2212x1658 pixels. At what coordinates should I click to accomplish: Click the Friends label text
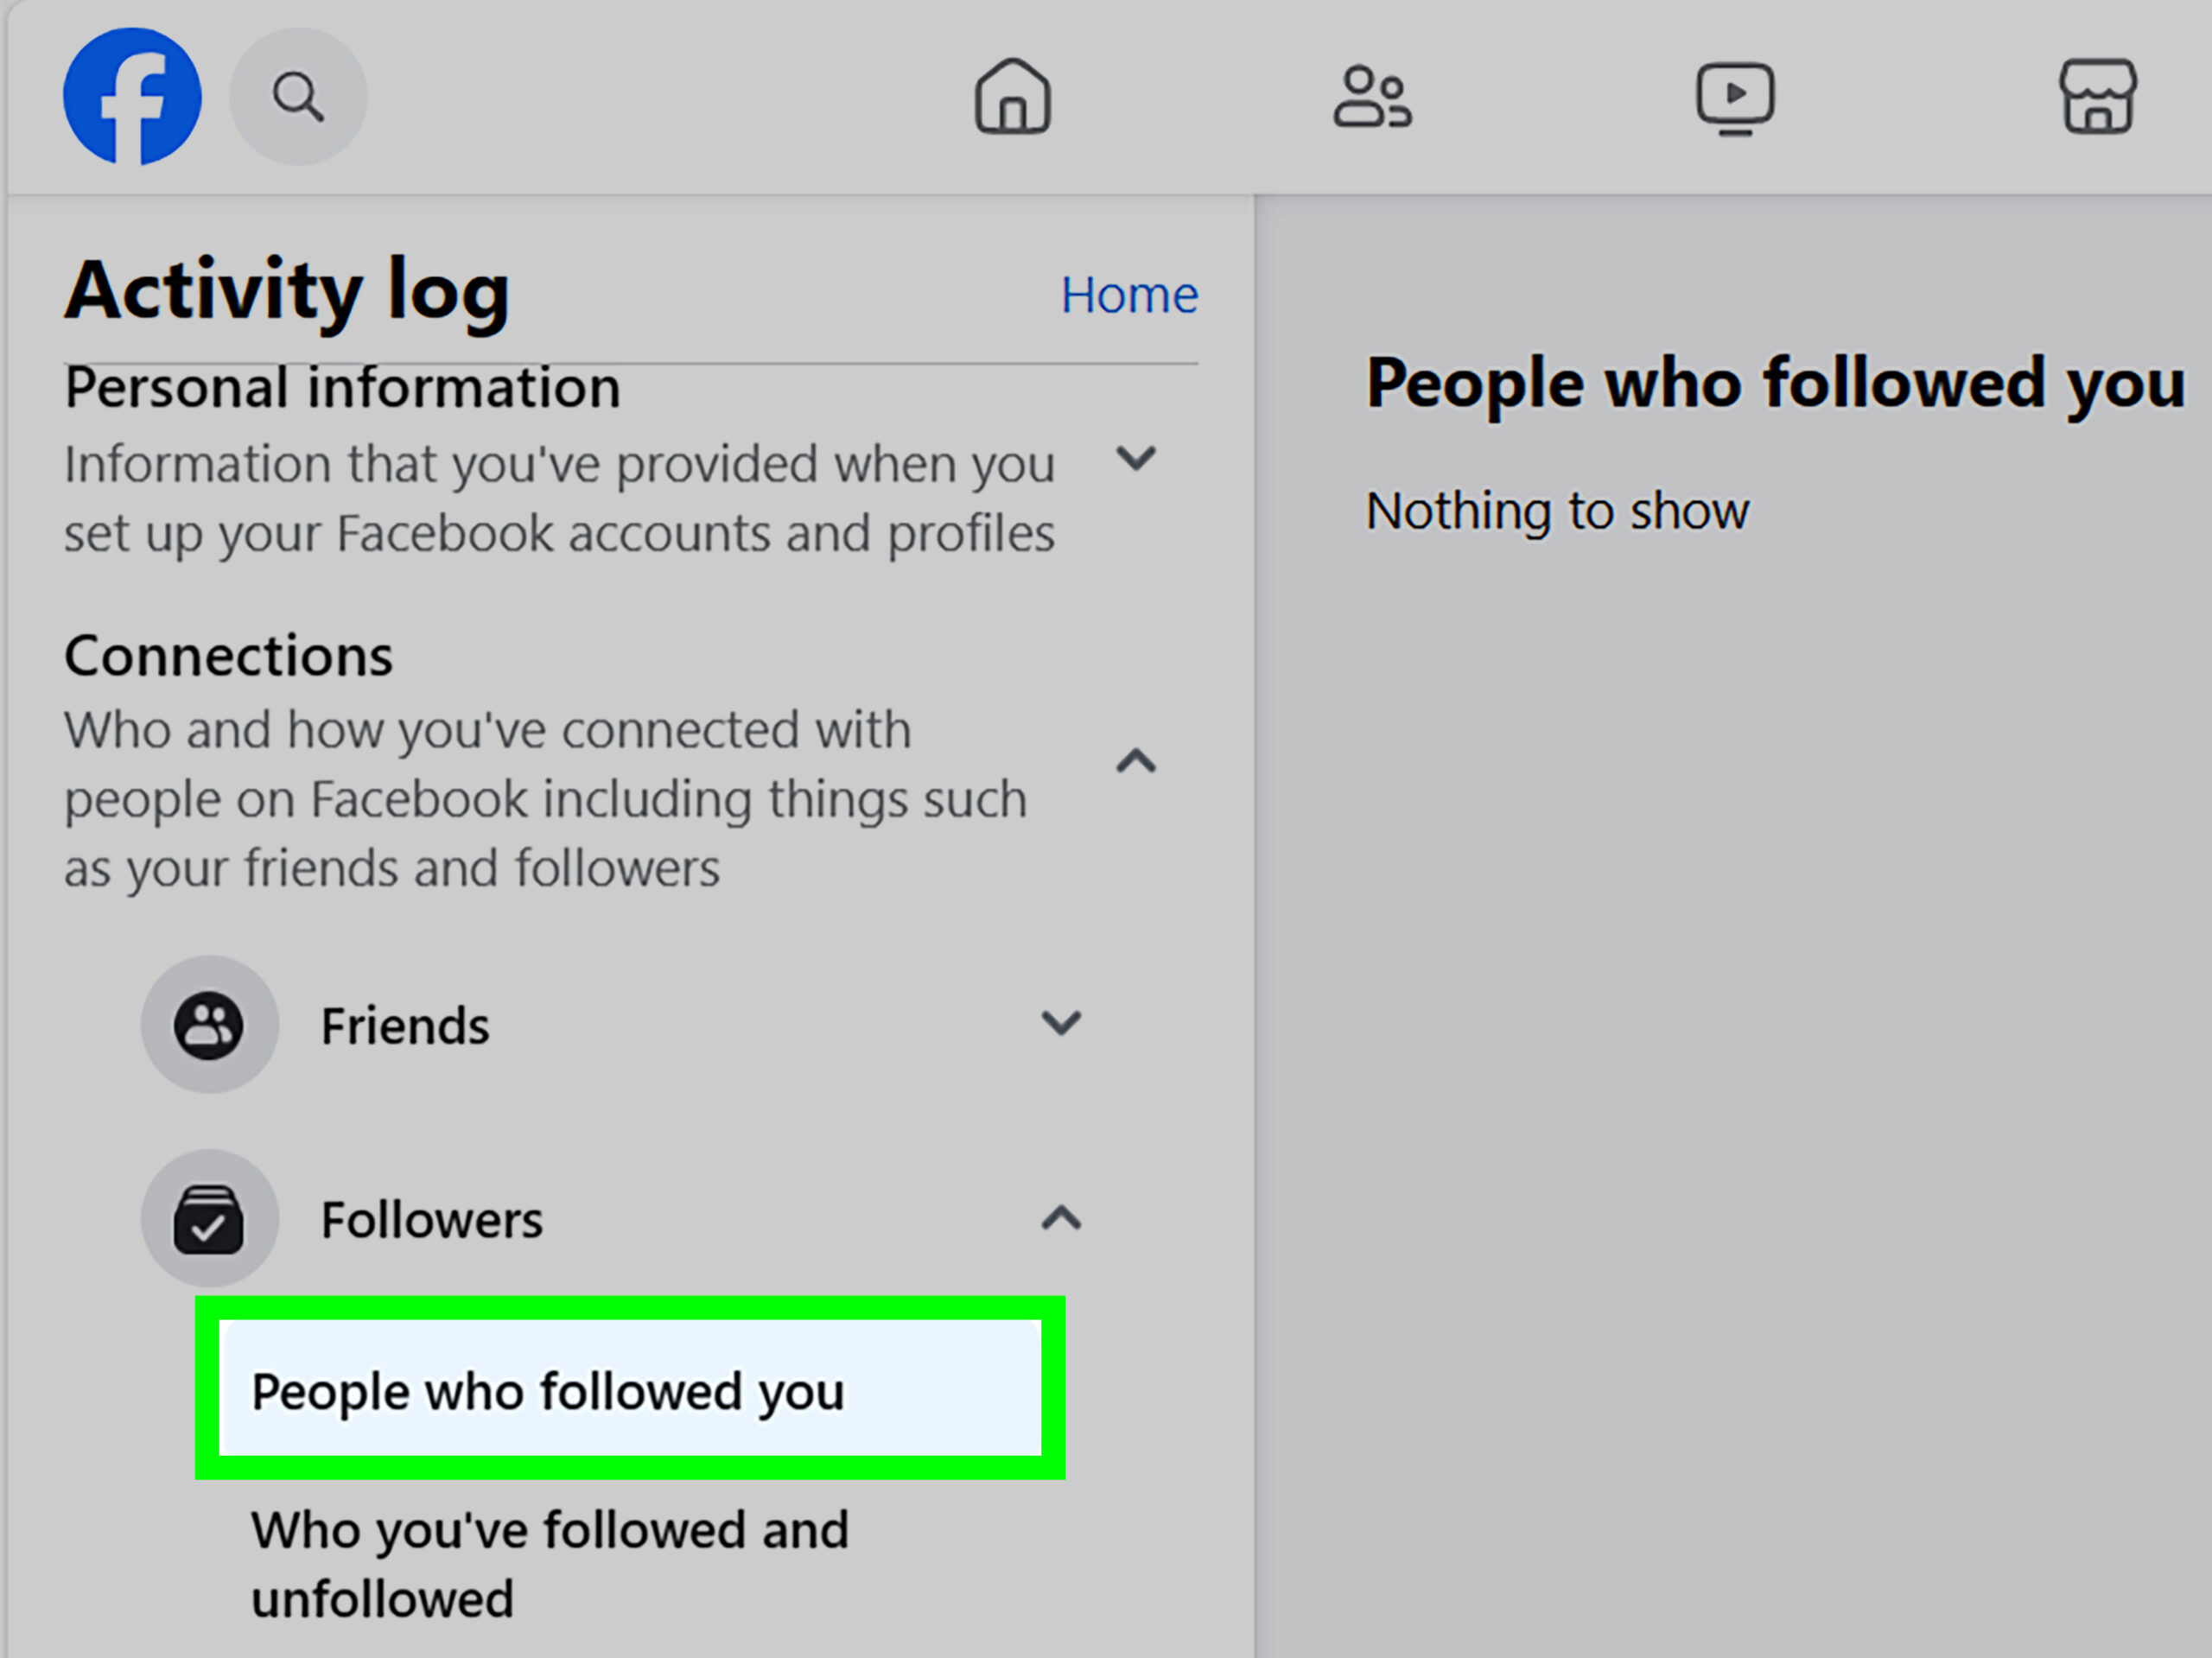coord(404,1023)
